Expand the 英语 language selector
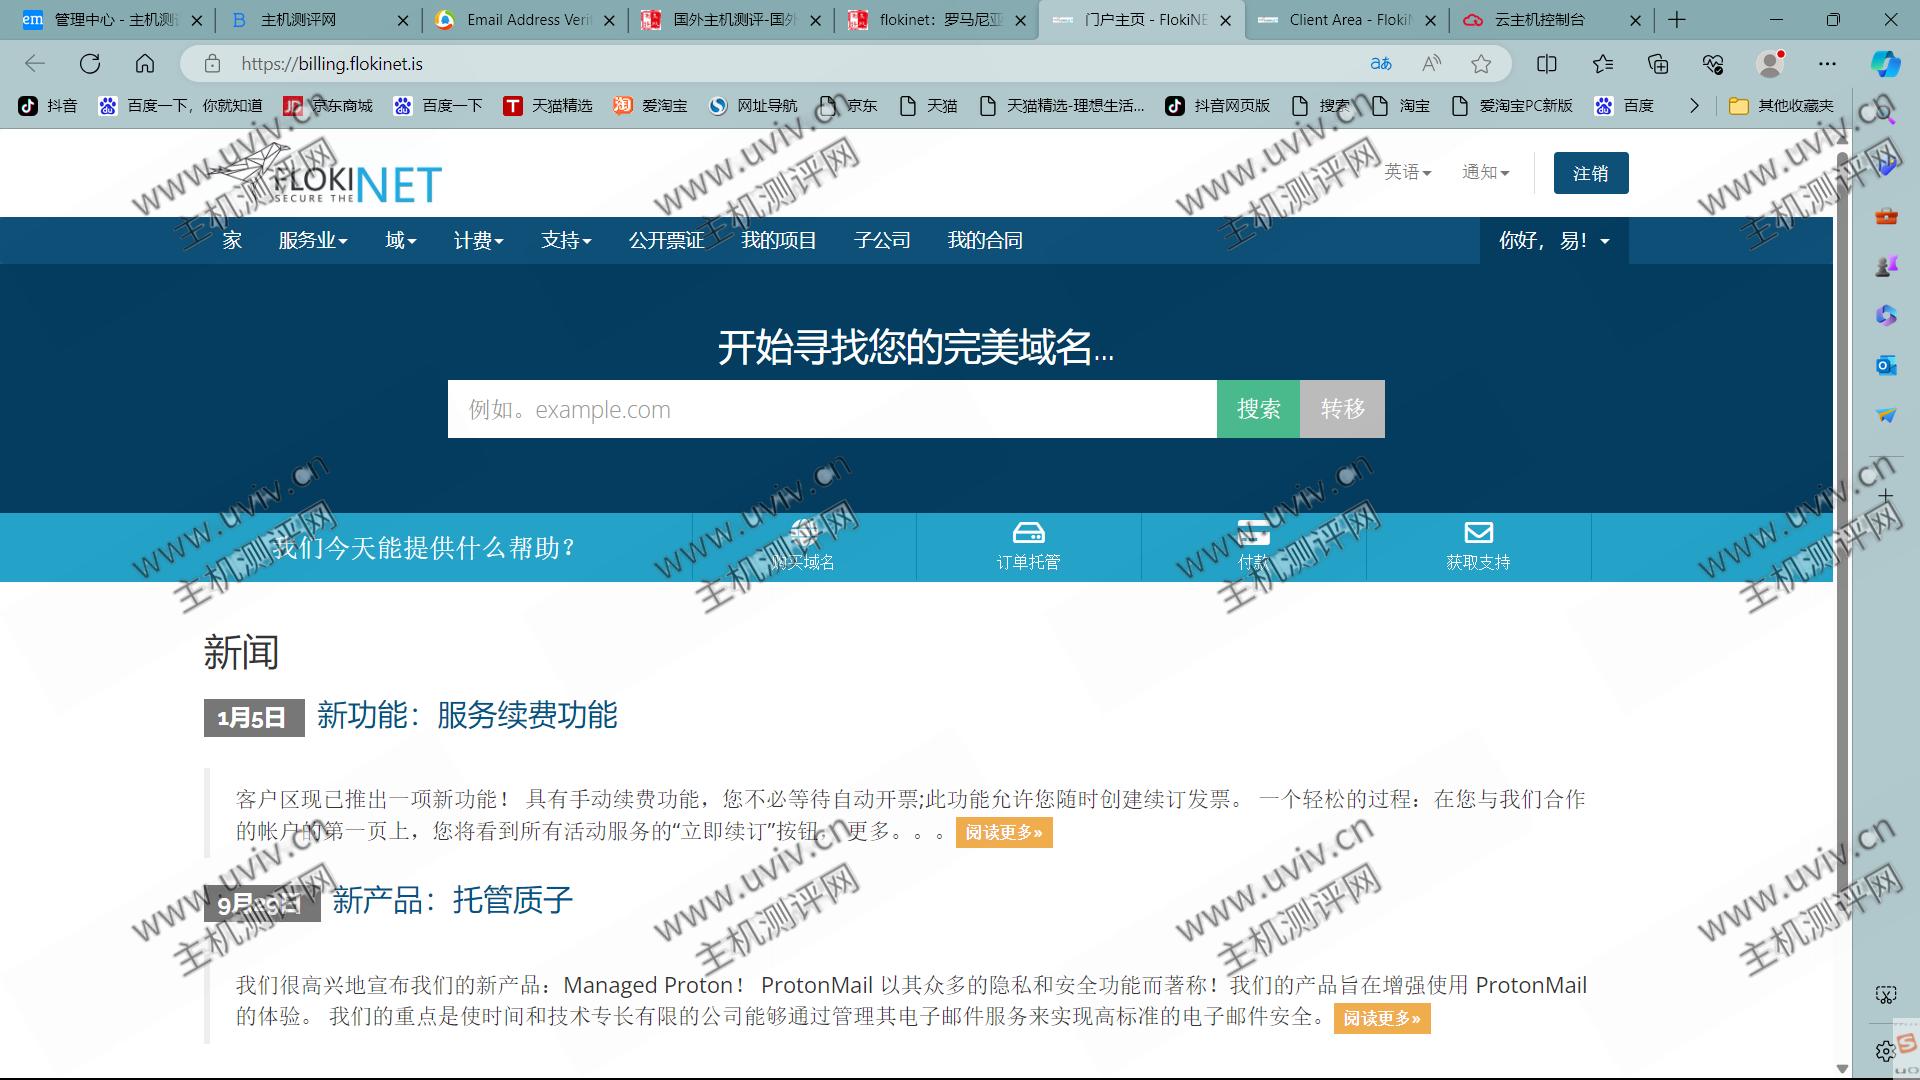Image resolution: width=1920 pixels, height=1080 pixels. [1407, 172]
